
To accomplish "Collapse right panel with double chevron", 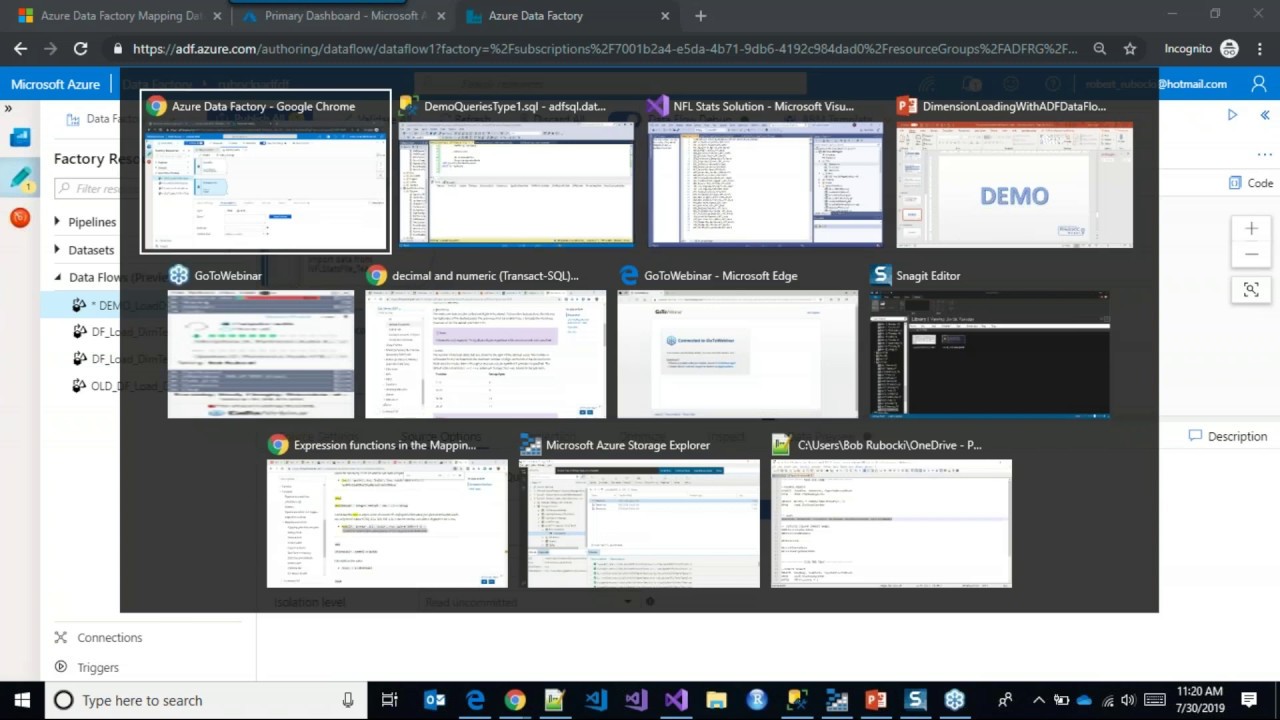I will point(1264,115).
